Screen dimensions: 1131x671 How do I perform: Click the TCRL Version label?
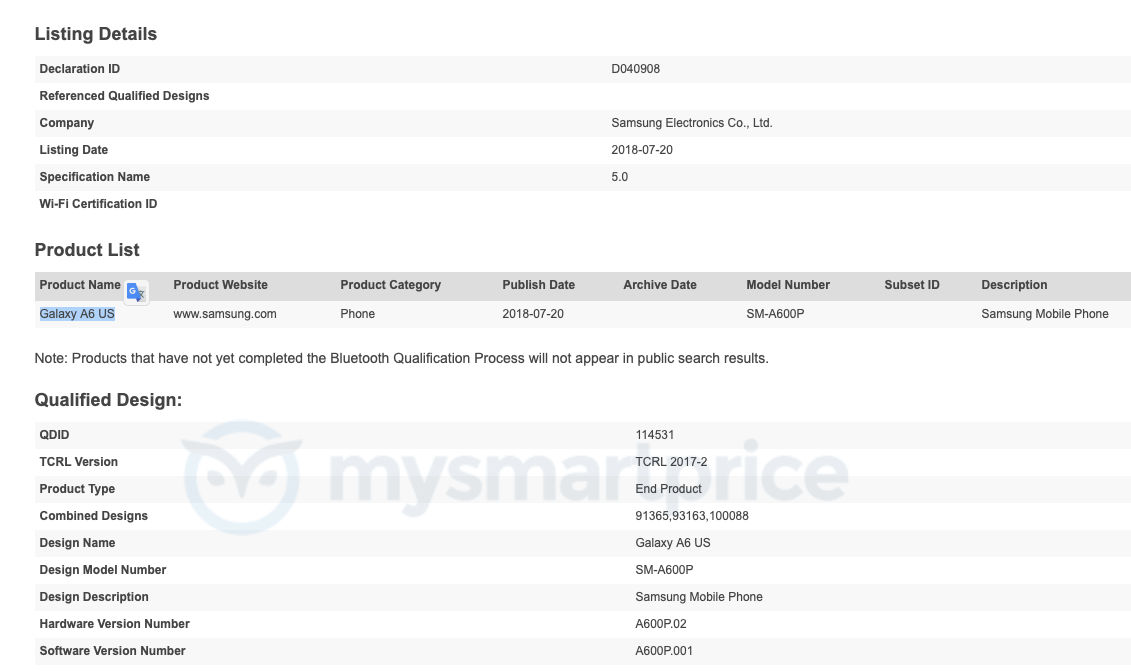pos(79,462)
